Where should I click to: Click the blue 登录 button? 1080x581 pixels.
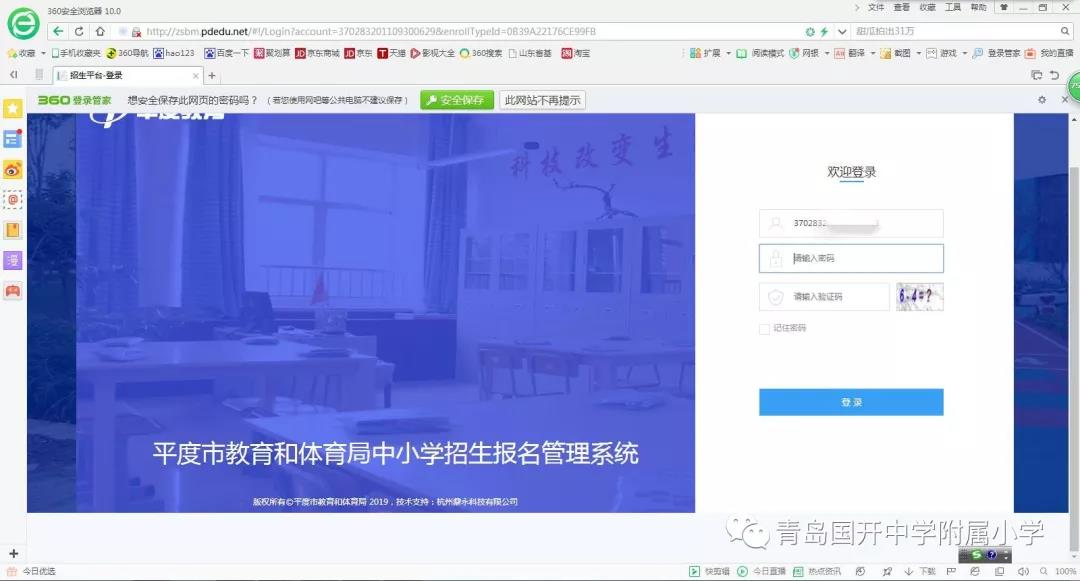click(x=850, y=402)
